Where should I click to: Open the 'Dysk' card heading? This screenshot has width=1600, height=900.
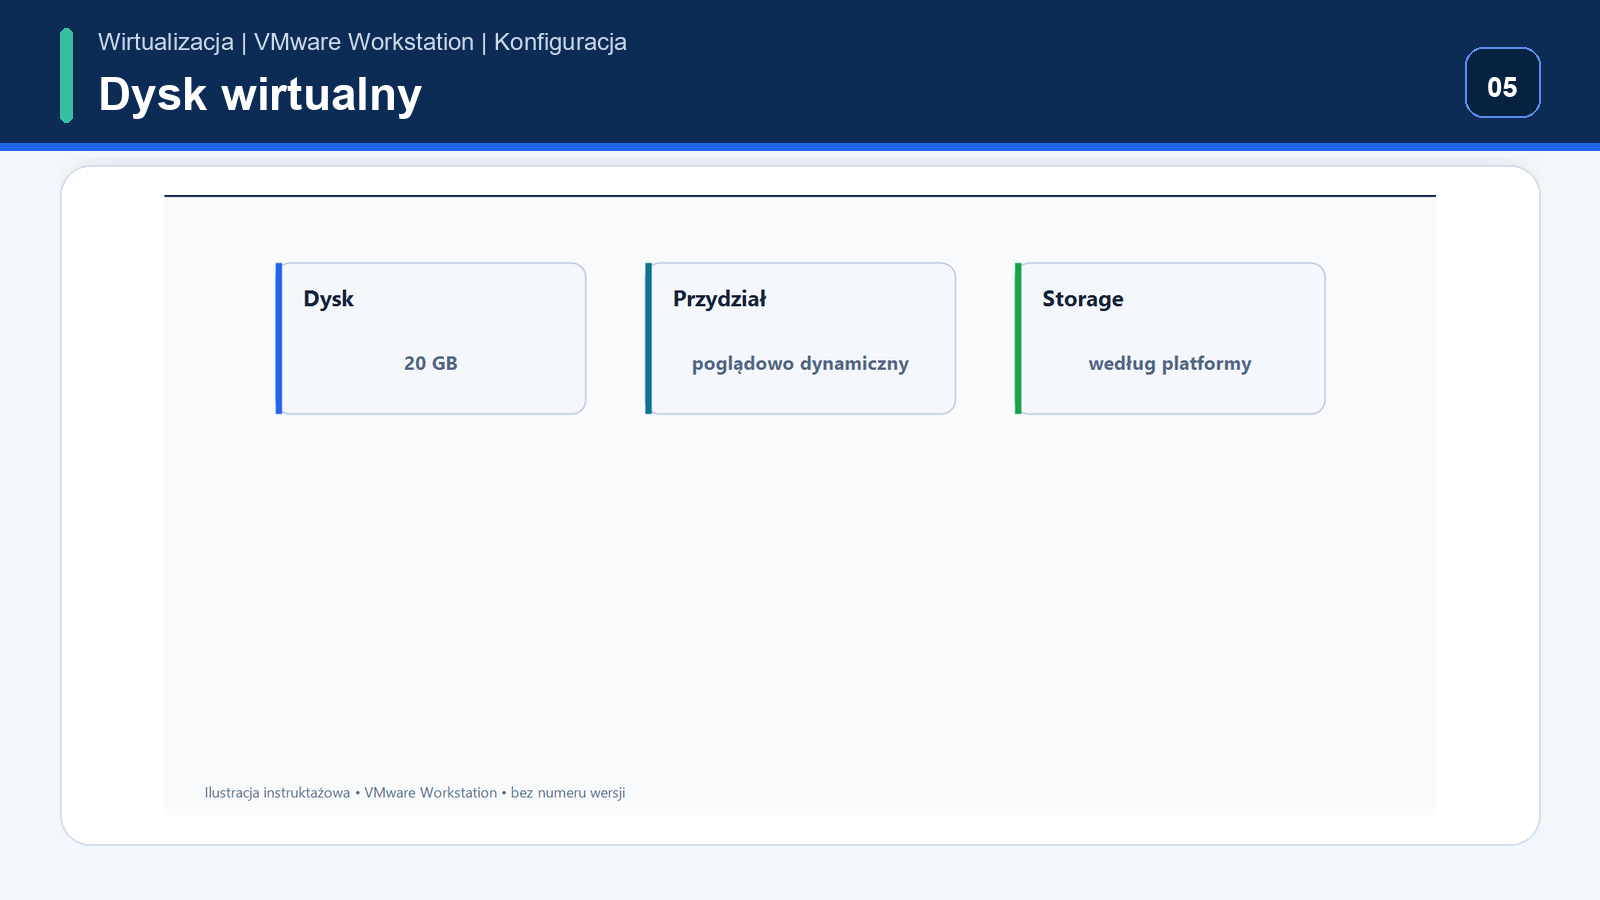point(328,299)
